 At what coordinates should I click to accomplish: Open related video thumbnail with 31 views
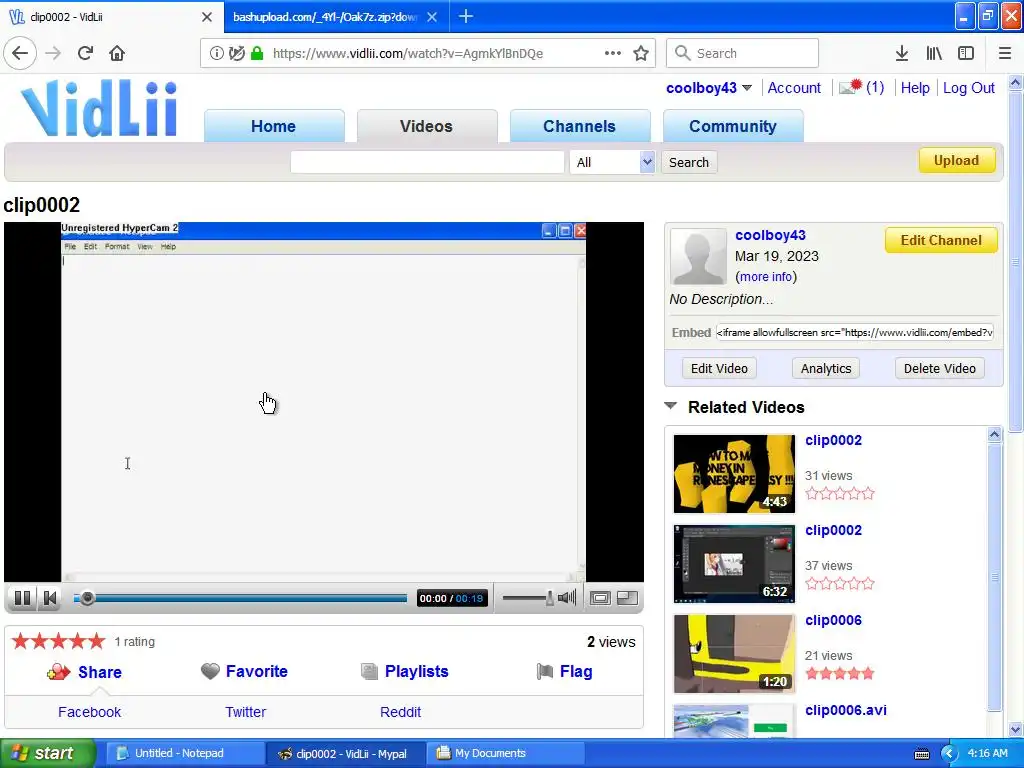[734, 474]
